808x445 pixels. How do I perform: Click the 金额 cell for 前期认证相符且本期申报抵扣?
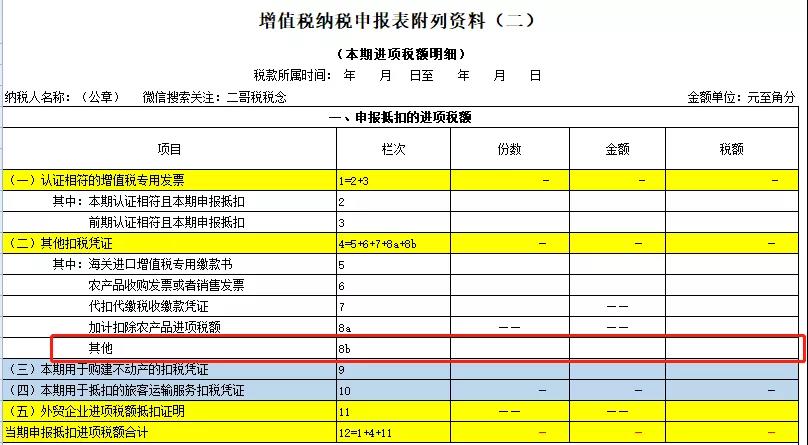click(x=617, y=222)
